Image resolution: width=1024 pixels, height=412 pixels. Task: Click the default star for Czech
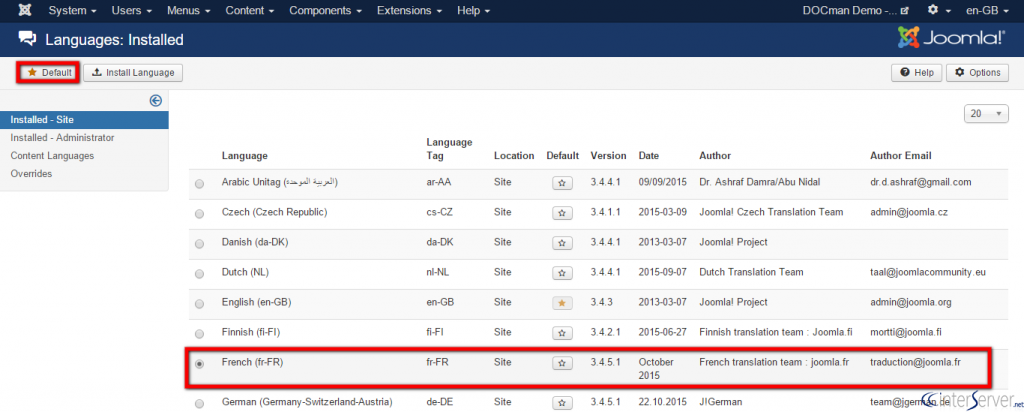point(562,213)
